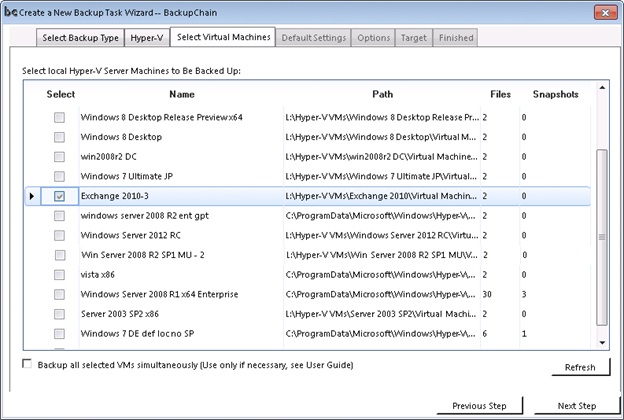Viewport: 624px width, 420px height.
Task: Click the Server 2003 SP2 x86 name cell
Action: tap(181, 314)
